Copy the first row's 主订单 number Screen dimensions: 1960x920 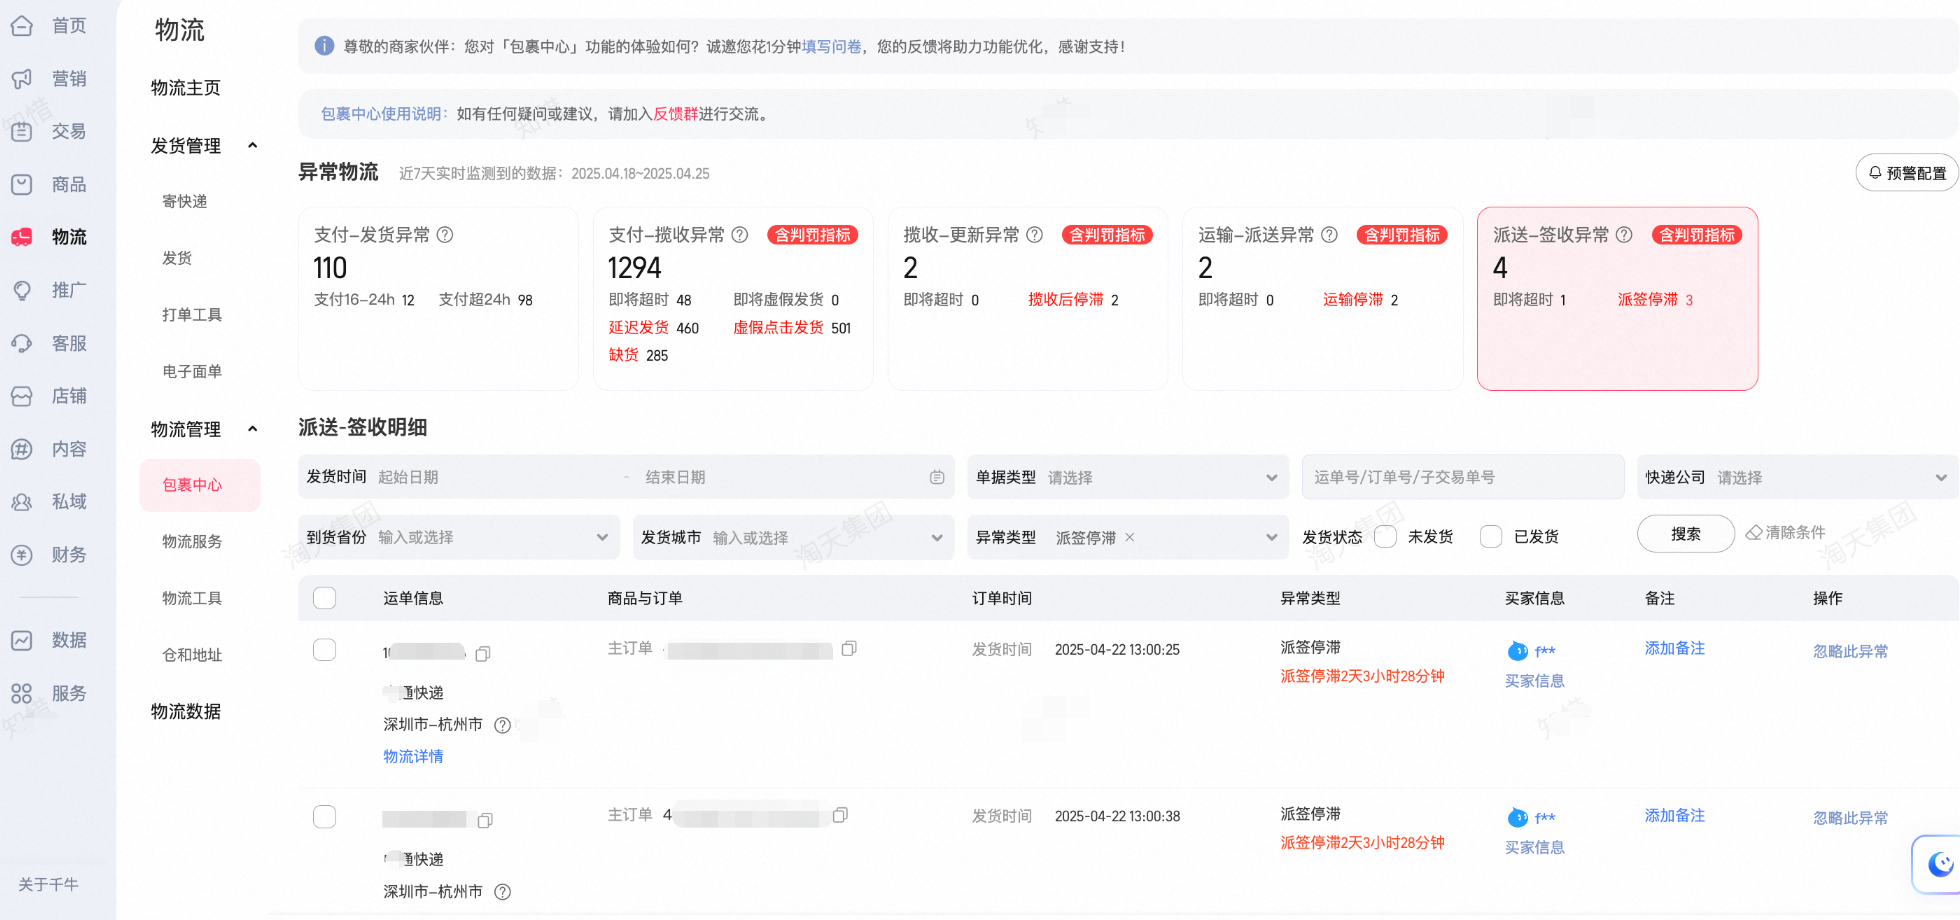pos(849,649)
